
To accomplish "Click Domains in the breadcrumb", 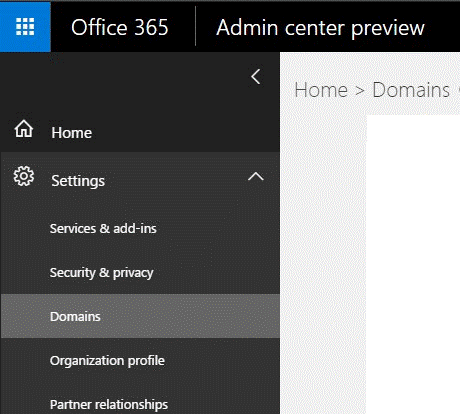I will [x=411, y=90].
